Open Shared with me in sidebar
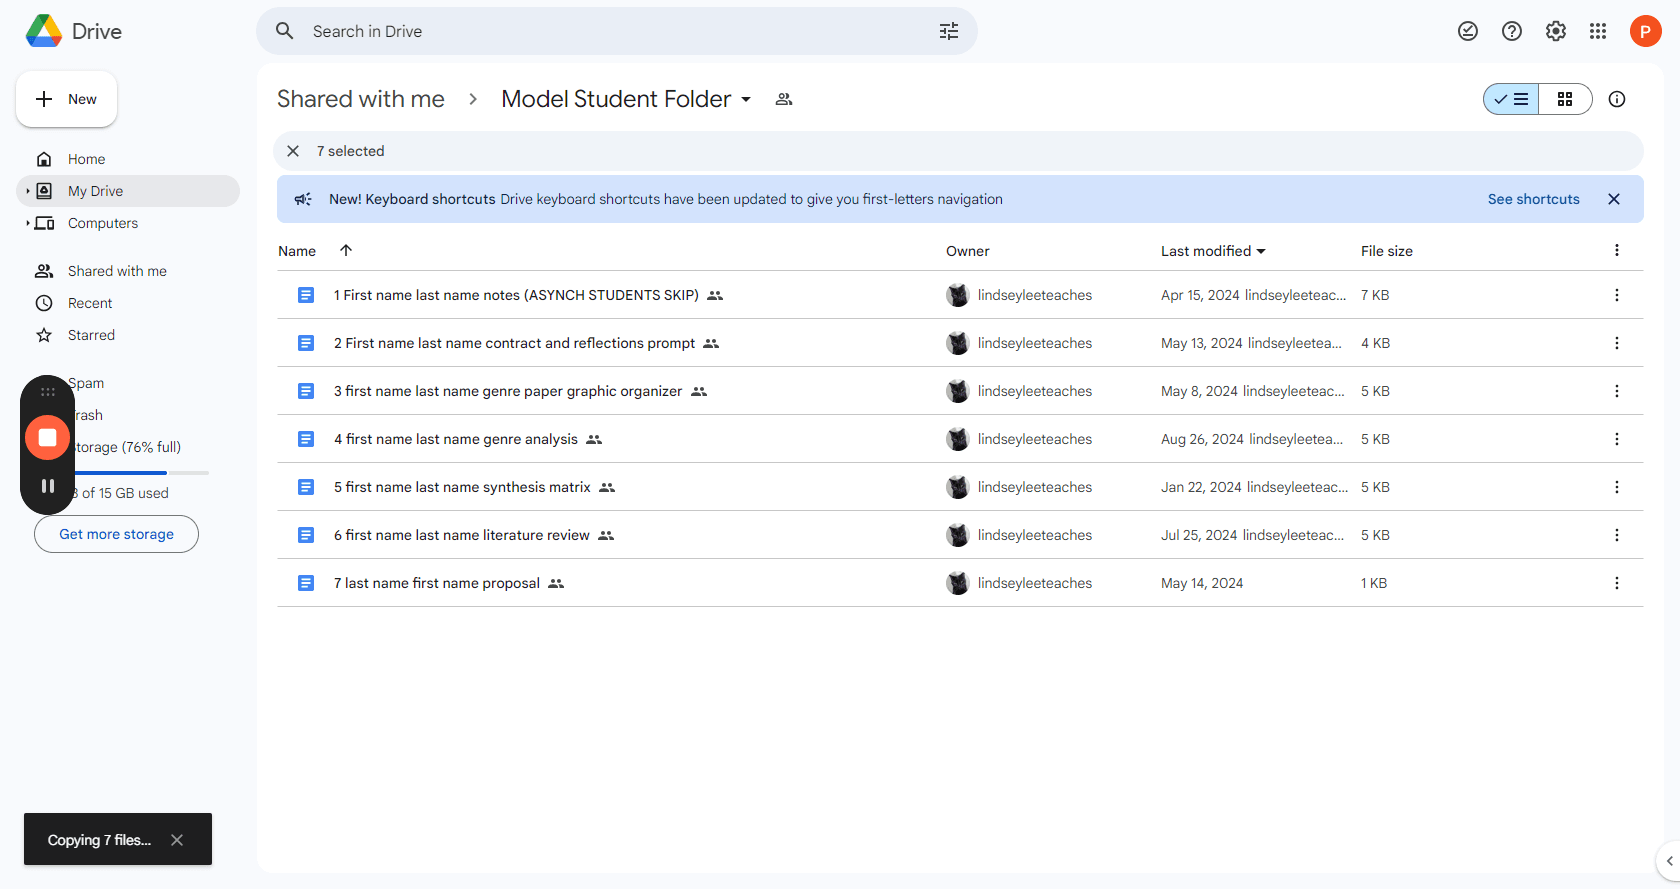This screenshot has width=1680, height=889. click(128, 271)
